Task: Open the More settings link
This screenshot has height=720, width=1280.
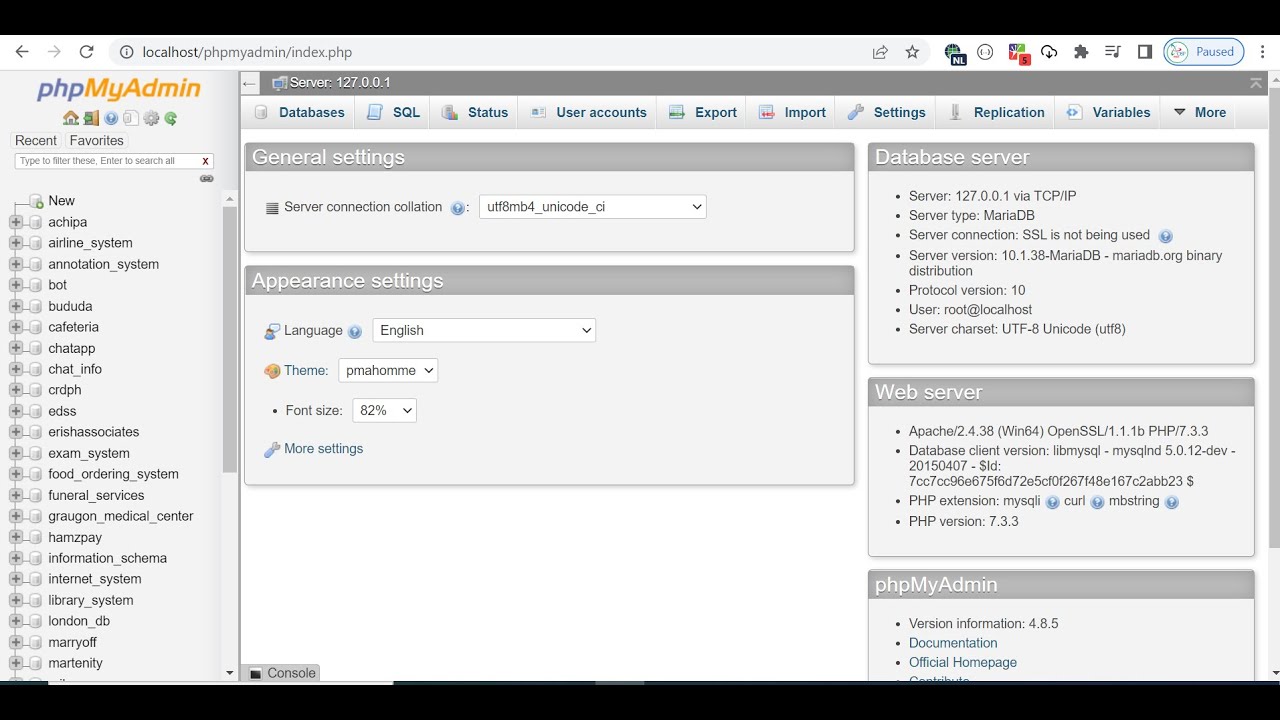Action: tap(323, 449)
